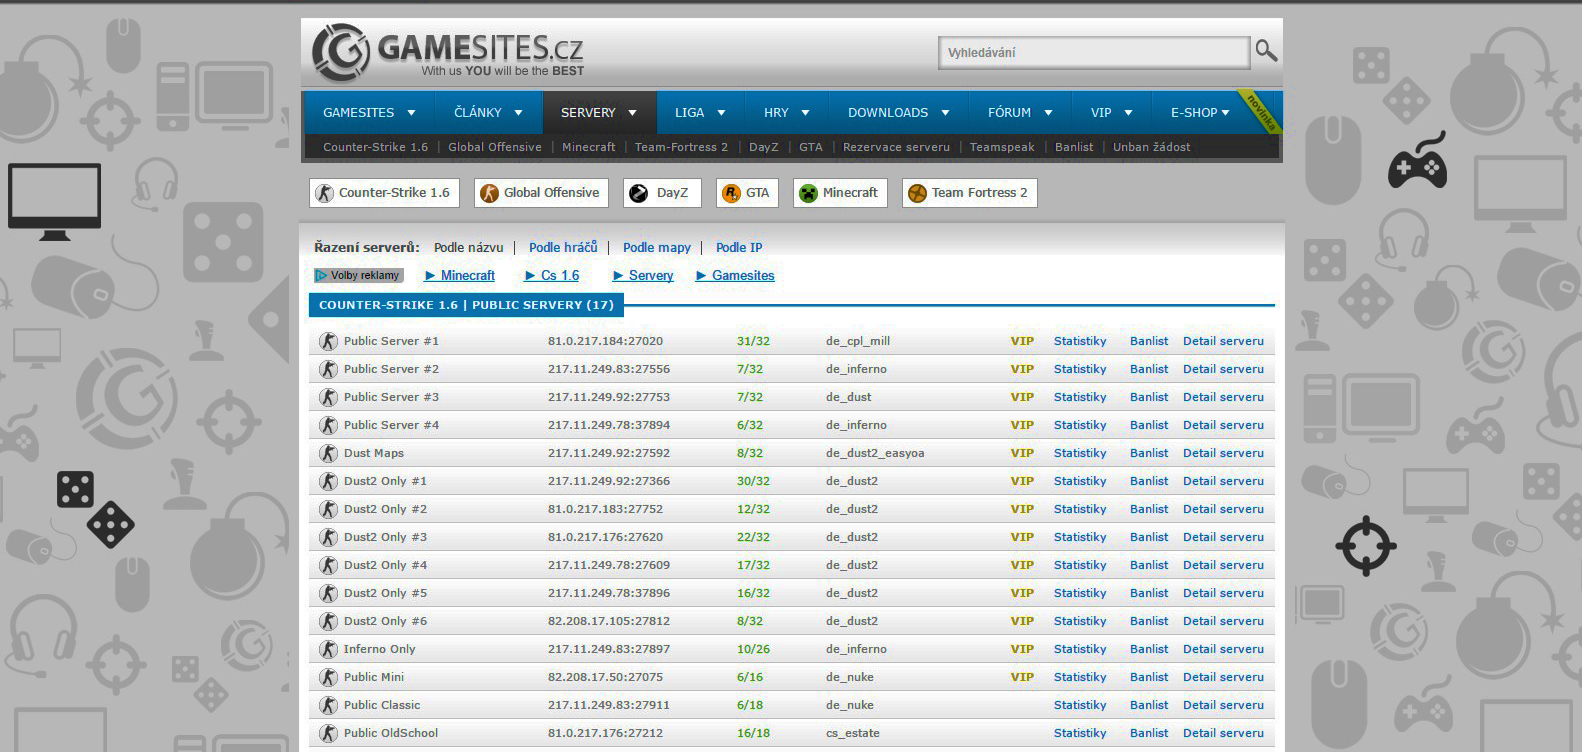Click the icon beside Public Server #2
The width and height of the screenshot is (1582, 752).
coord(328,369)
